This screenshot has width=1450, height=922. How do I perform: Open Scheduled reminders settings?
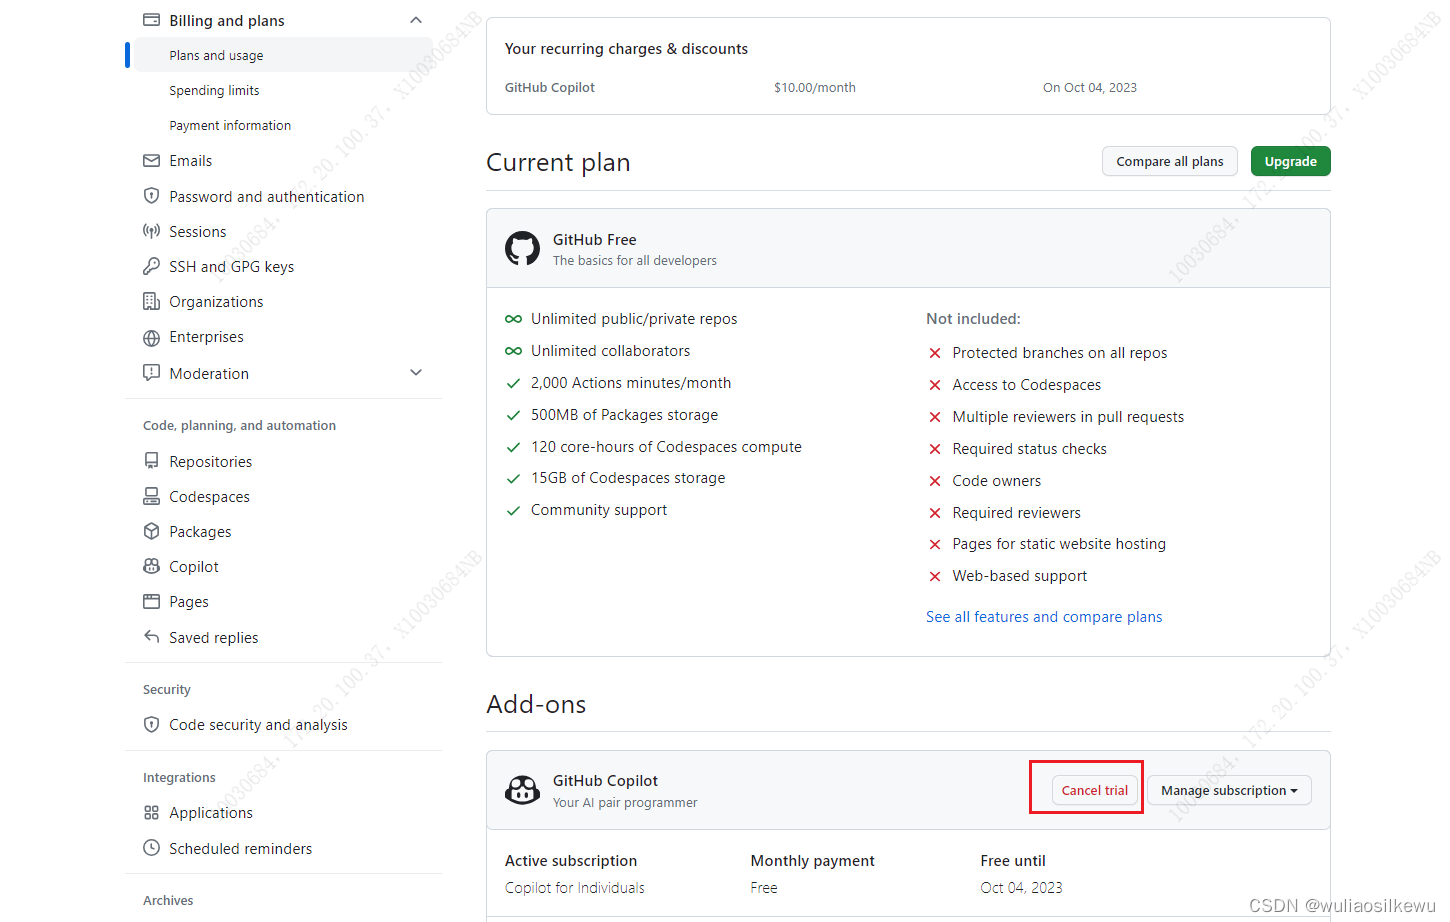point(240,848)
